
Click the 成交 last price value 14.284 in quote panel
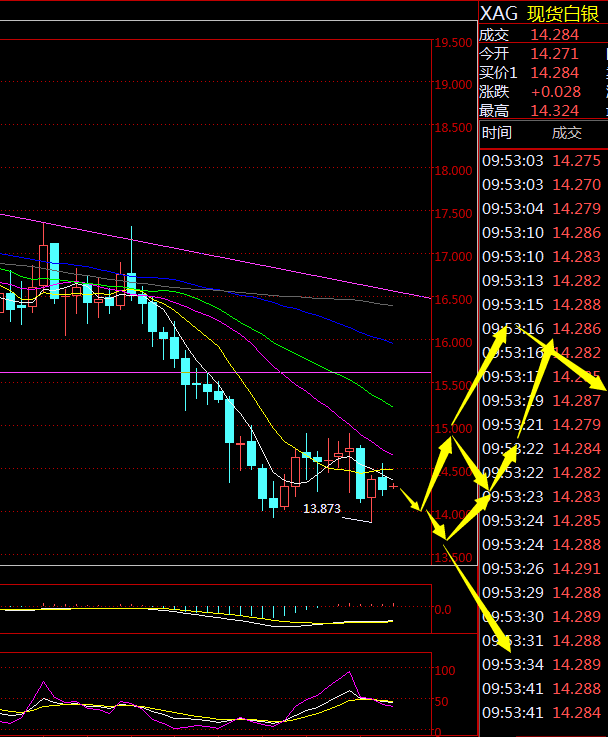[554, 35]
